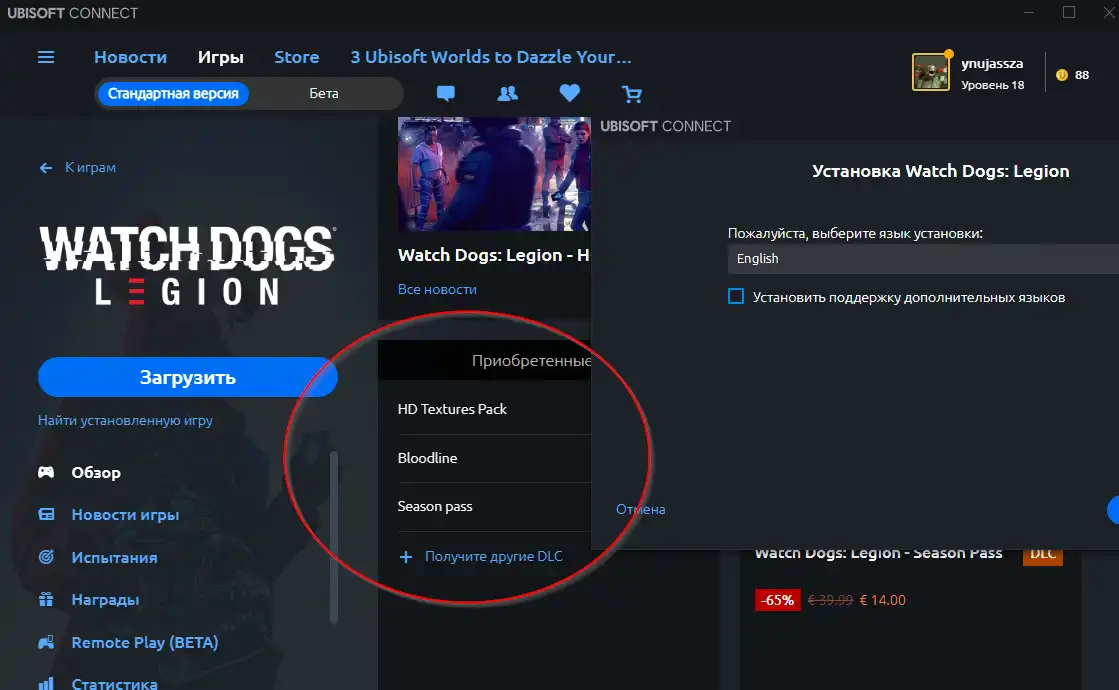Open the Новости tab
Viewport: 1119px width, 690px height.
click(x=131, y=57)
